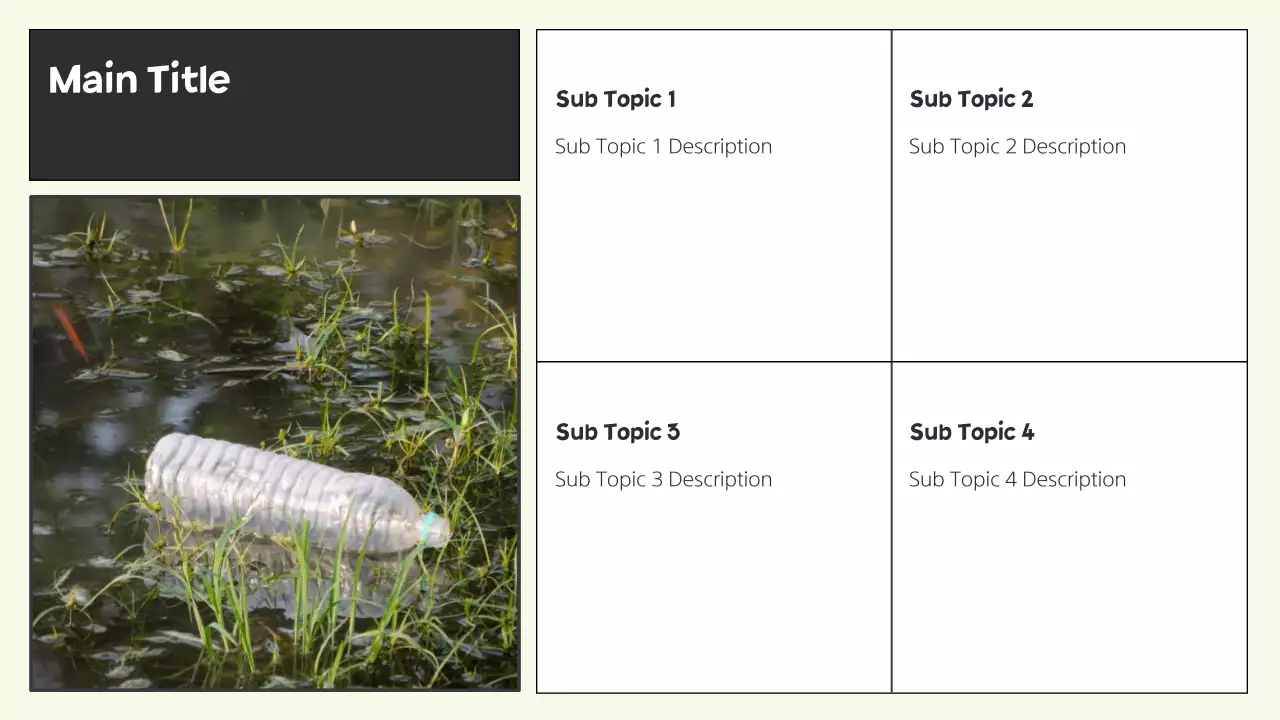The width and height of the screenshot is (1280, 720).
Task: Click the dark banner area below Main Title
Action: (274, 145)
